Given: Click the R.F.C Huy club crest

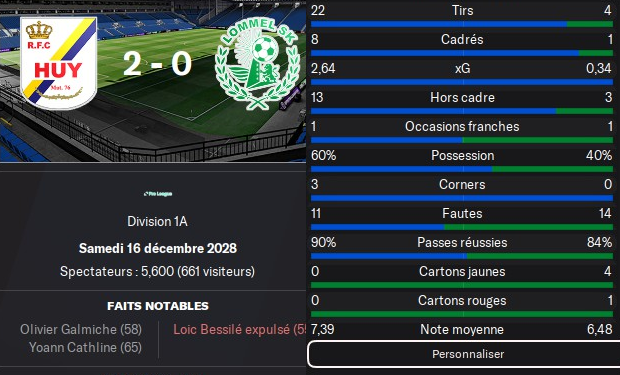Looking at the screenshot, I should click(x=59, y=64).
